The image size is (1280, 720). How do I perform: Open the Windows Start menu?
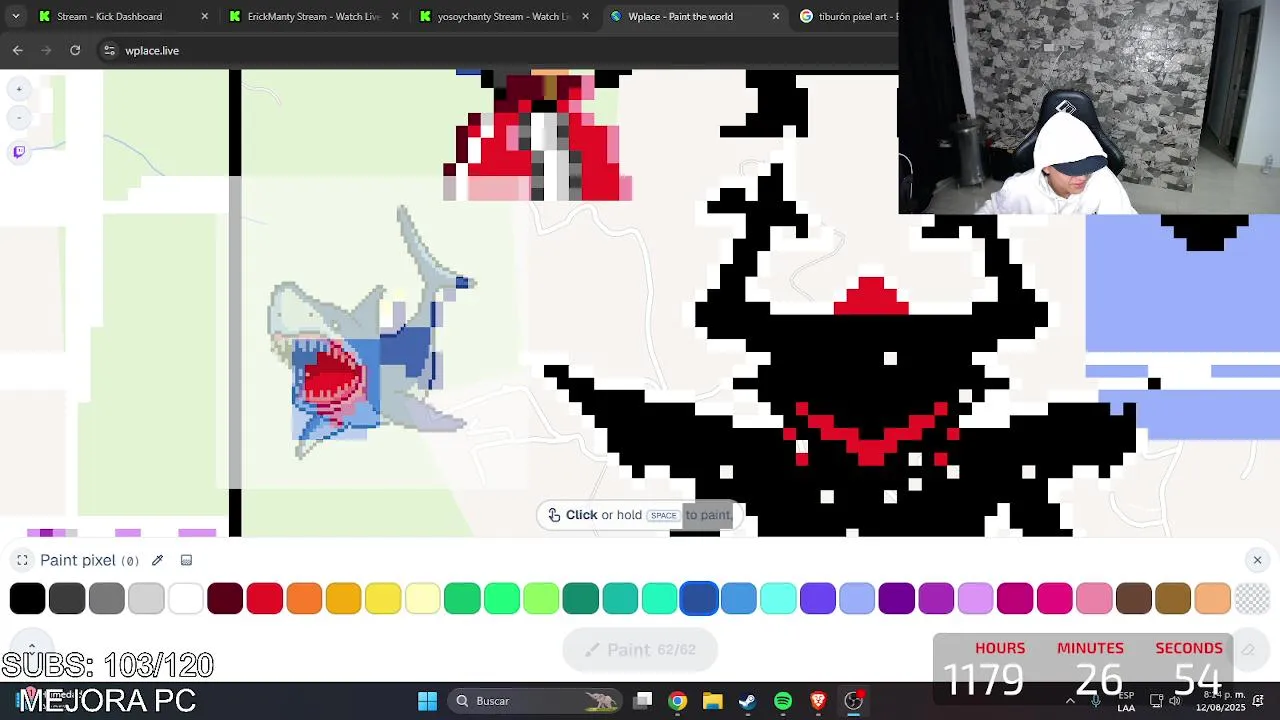click(427, 701)
